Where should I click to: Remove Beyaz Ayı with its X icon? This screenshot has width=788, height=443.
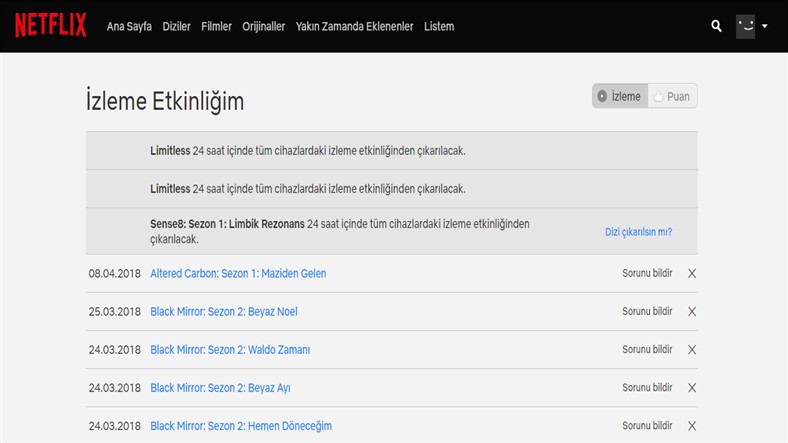coord(692,388)
